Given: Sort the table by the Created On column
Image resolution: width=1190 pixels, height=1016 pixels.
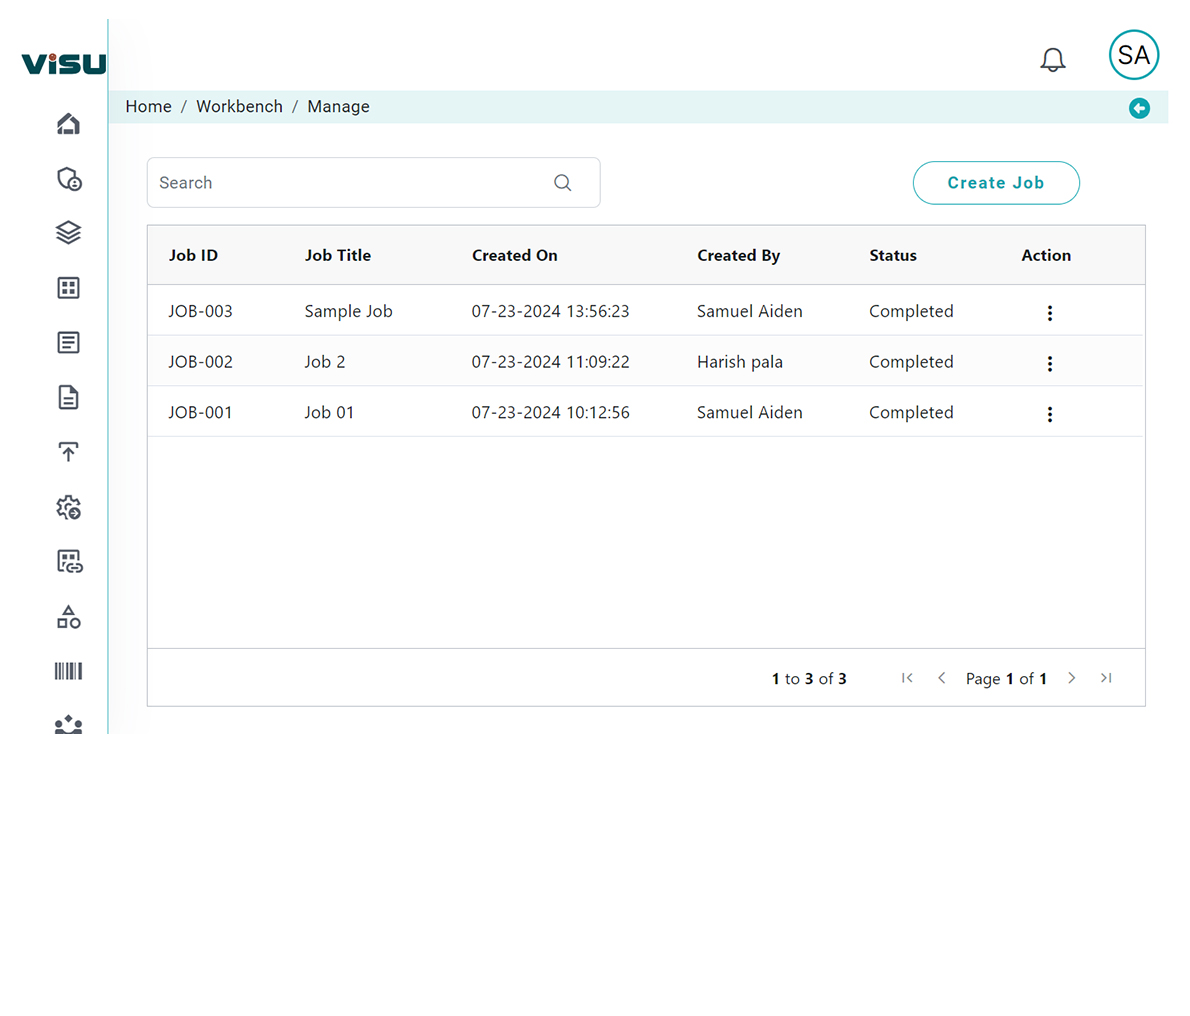Looking at the screenshot, I should [515, 256].
